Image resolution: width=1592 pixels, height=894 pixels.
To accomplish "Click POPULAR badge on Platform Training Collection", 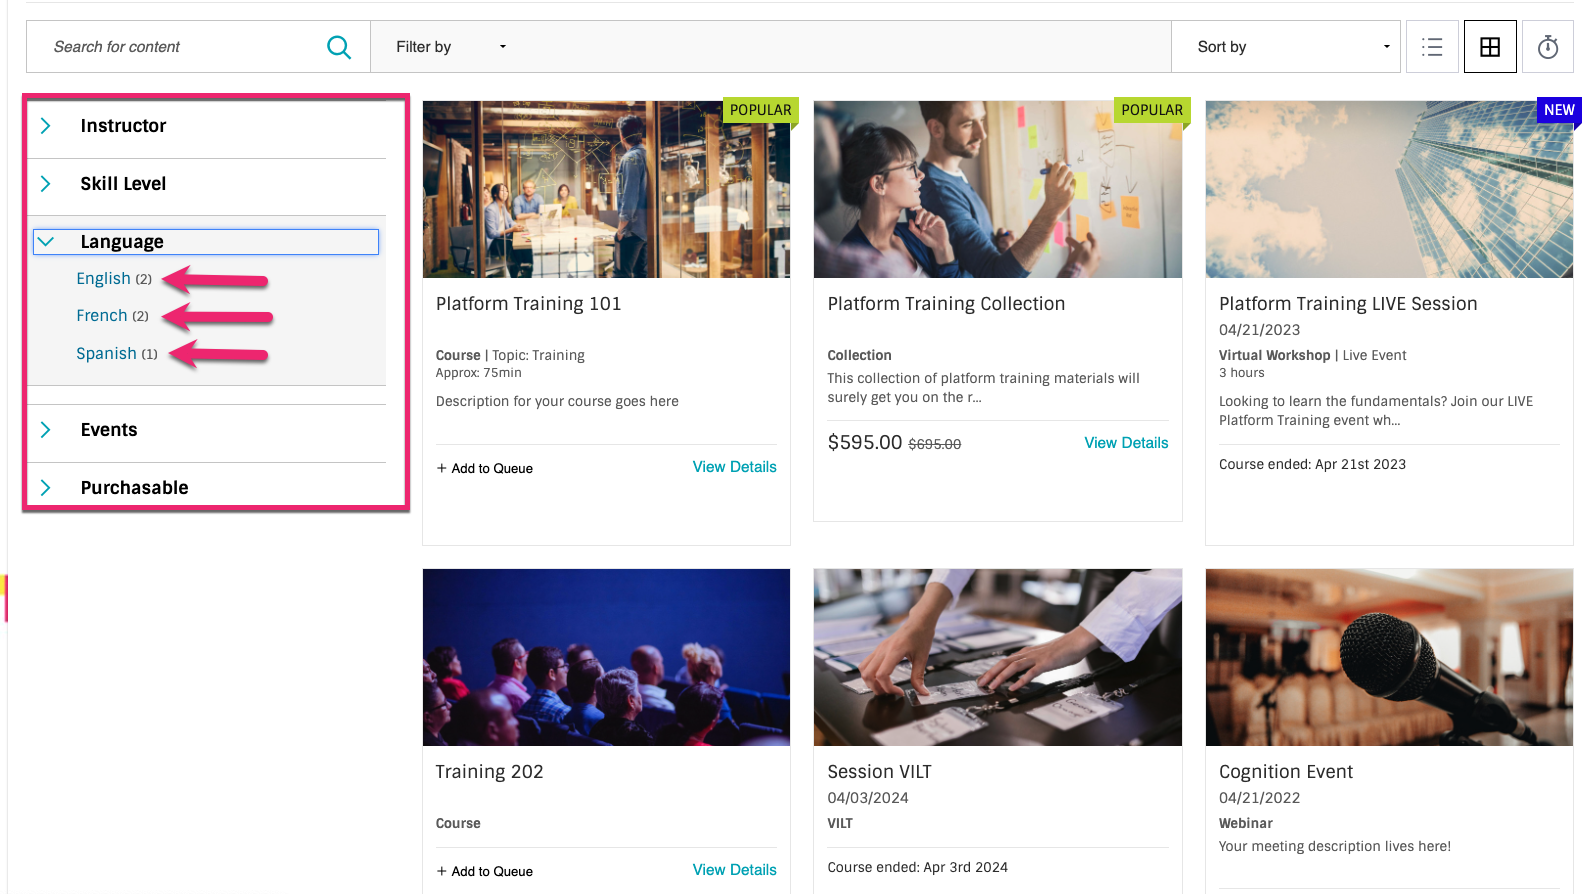I will (1152, 110).
